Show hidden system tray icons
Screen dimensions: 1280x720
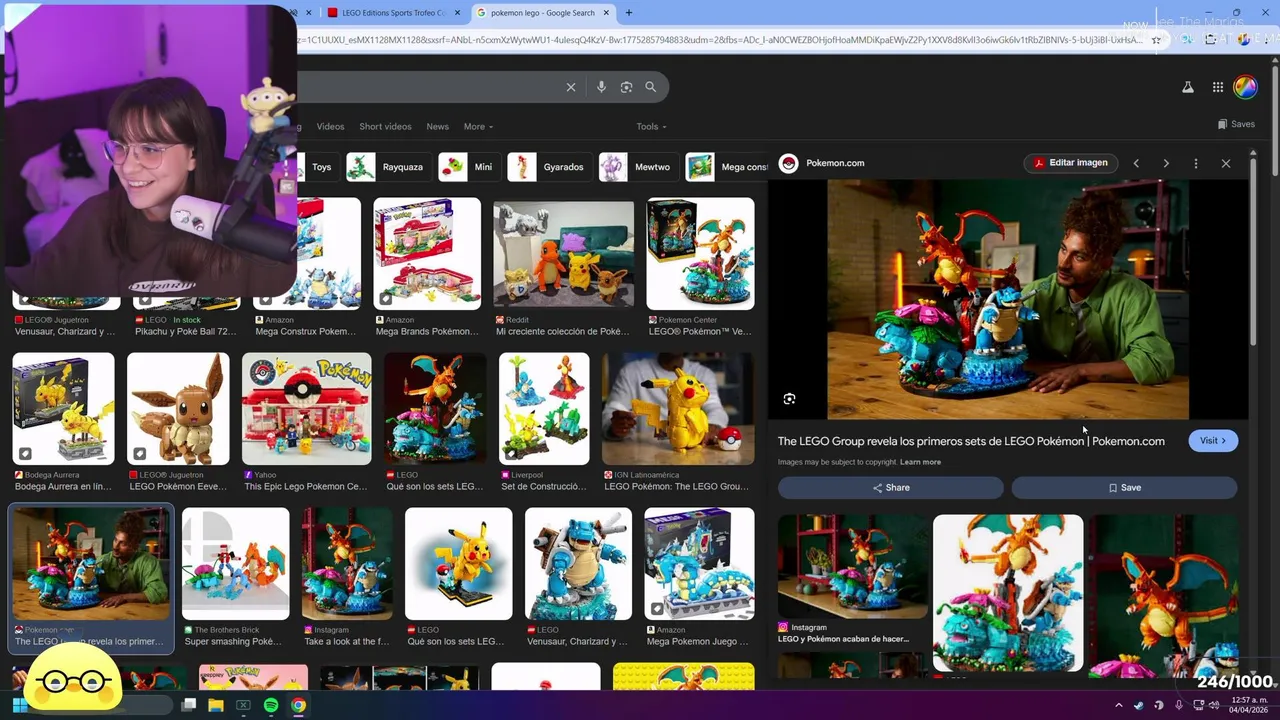1119,705
